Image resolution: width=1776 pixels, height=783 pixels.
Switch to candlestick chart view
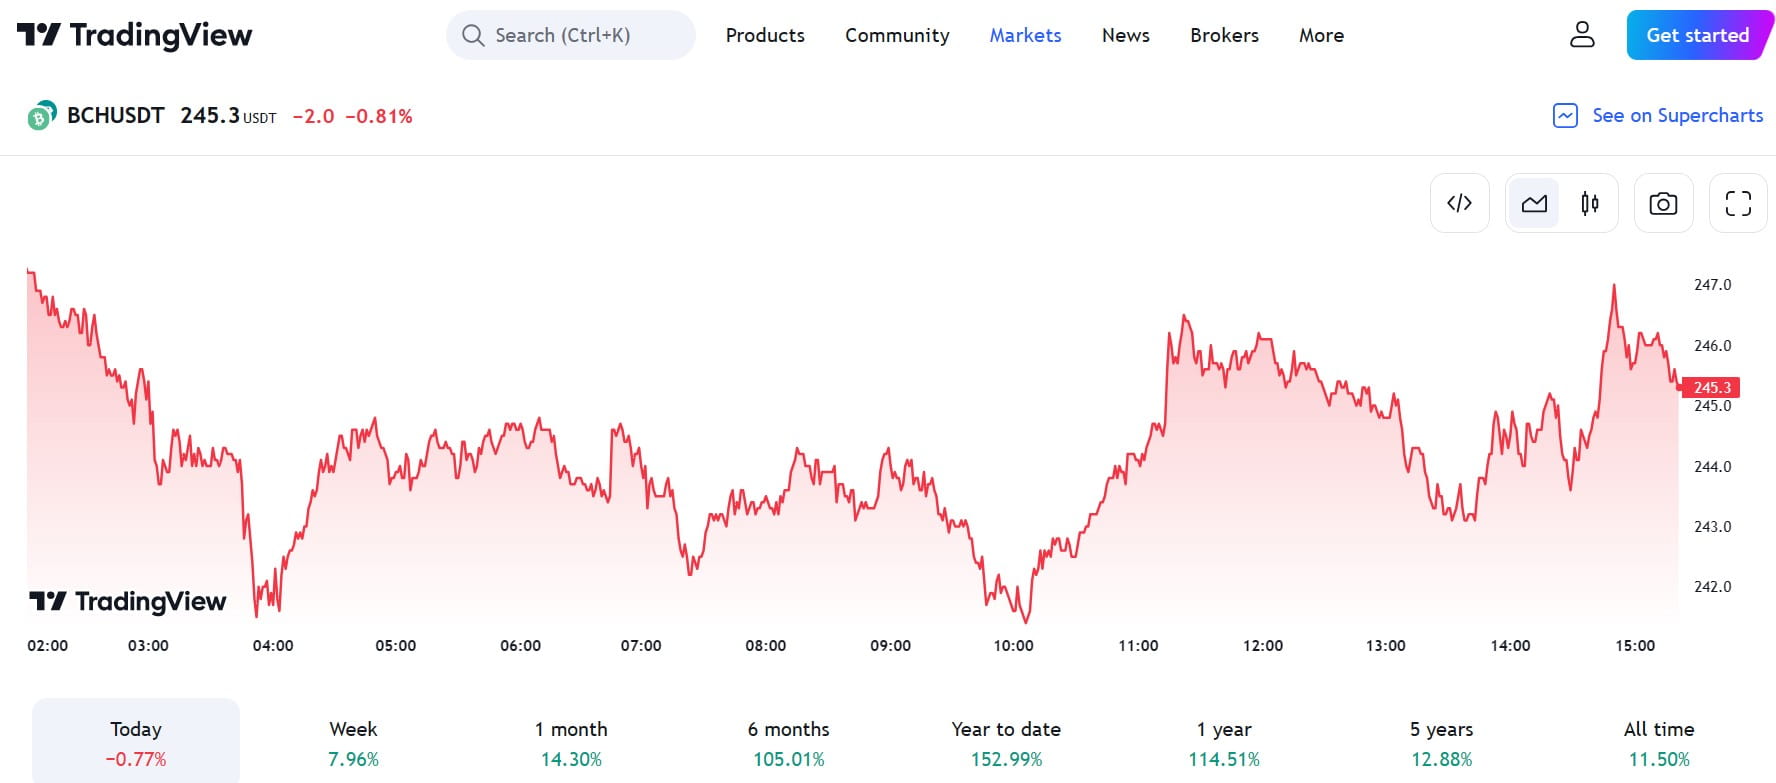pos(1589,203)
